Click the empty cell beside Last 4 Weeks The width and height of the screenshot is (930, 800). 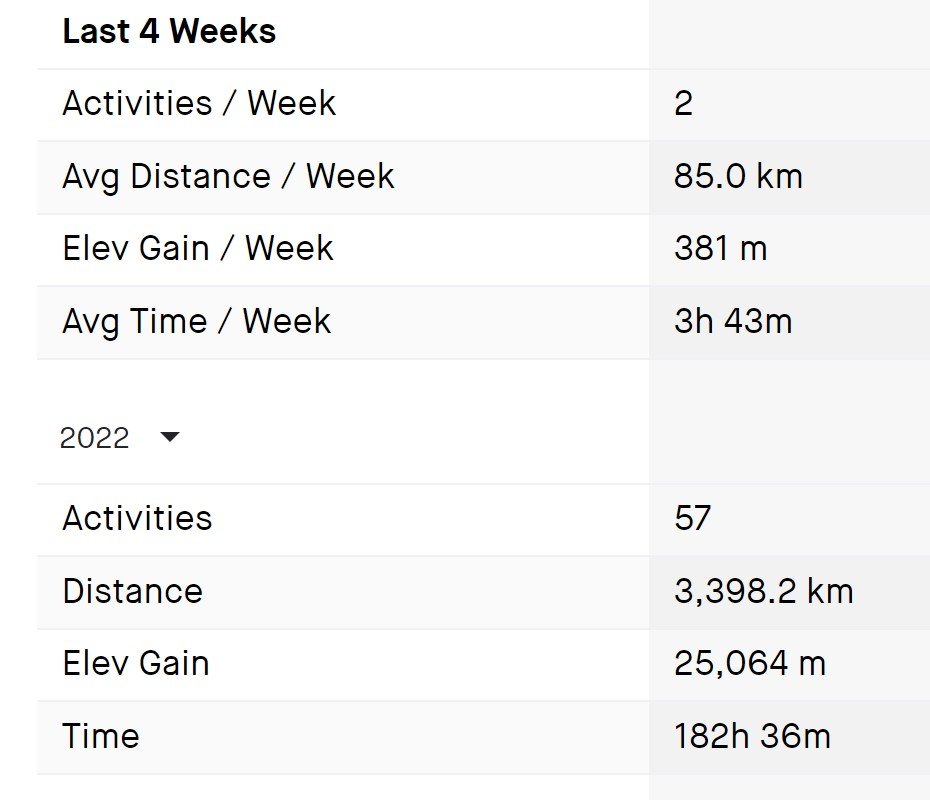(789, 33)
